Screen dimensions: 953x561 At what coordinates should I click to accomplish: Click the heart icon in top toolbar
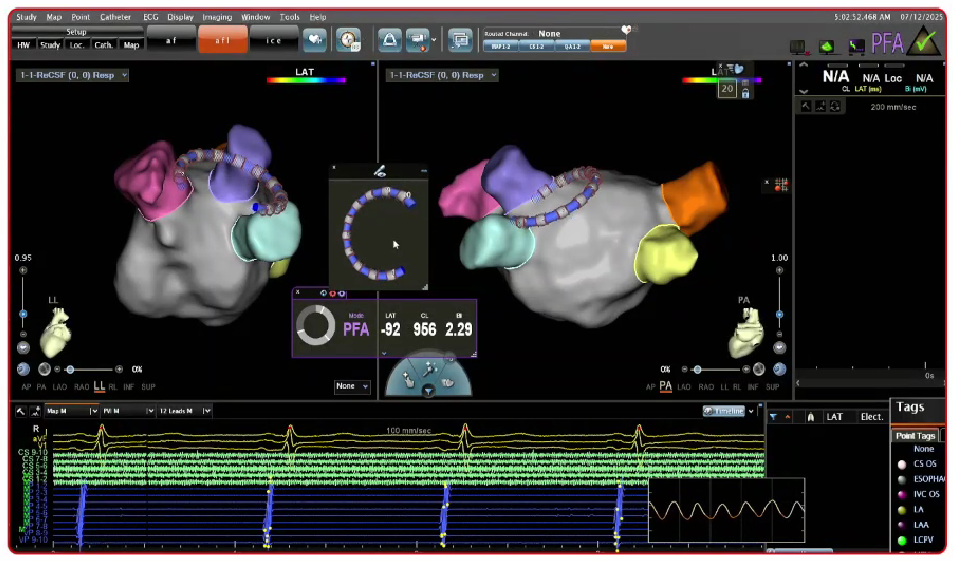(314, 40)
